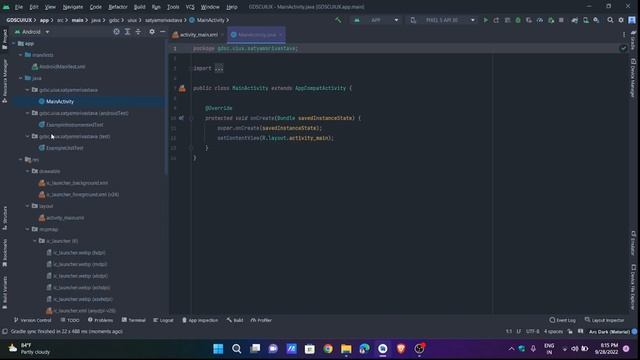Toggle Structure tool window side tab

(5, 218)
